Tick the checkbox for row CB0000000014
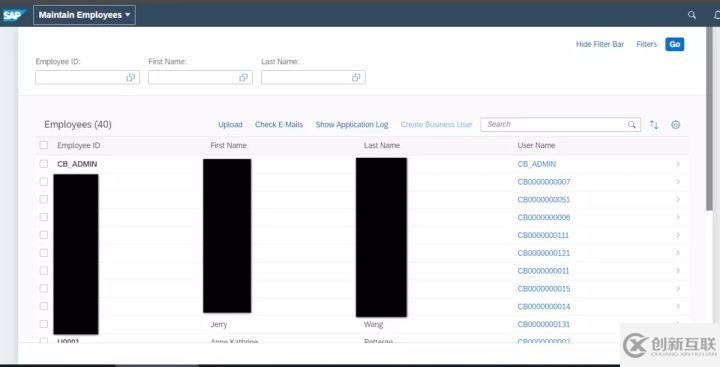720x367 pixels. tap(44, 306)
